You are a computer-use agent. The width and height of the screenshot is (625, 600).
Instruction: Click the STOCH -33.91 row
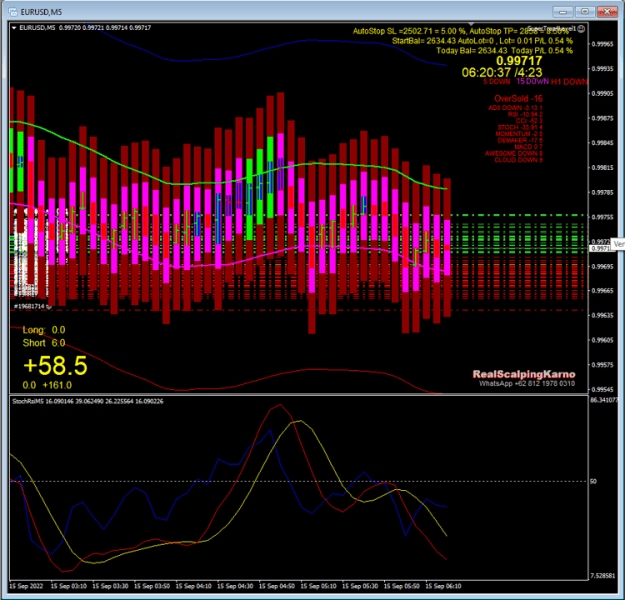pos(520,128)
